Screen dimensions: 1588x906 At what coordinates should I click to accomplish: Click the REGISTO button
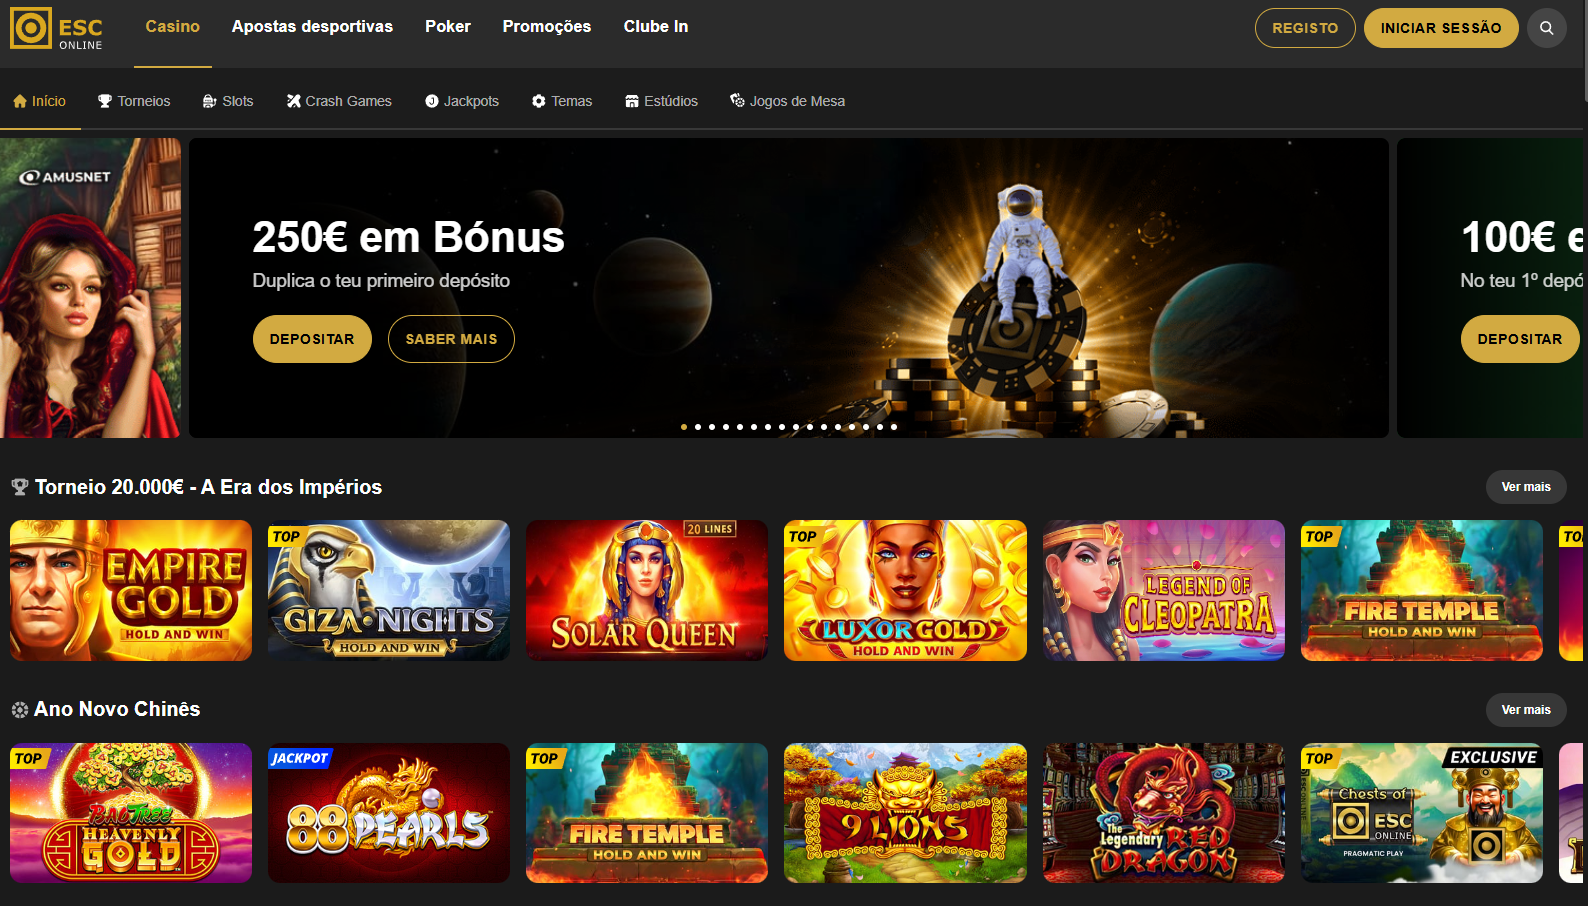1305,28
